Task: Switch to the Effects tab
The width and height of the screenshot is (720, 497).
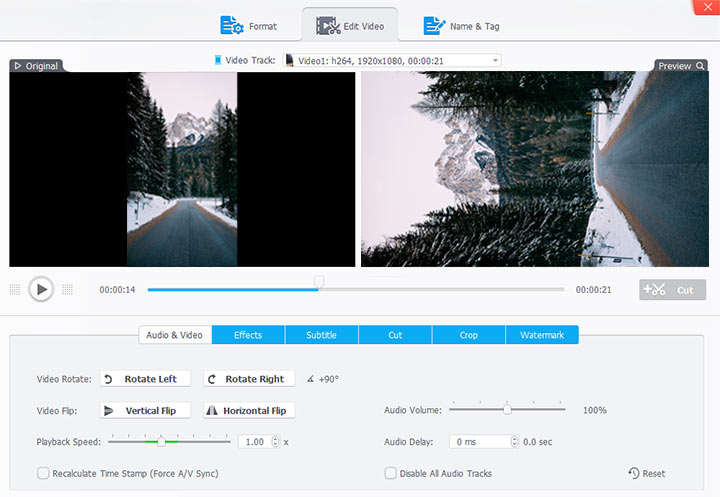Action: coord(248,335)
